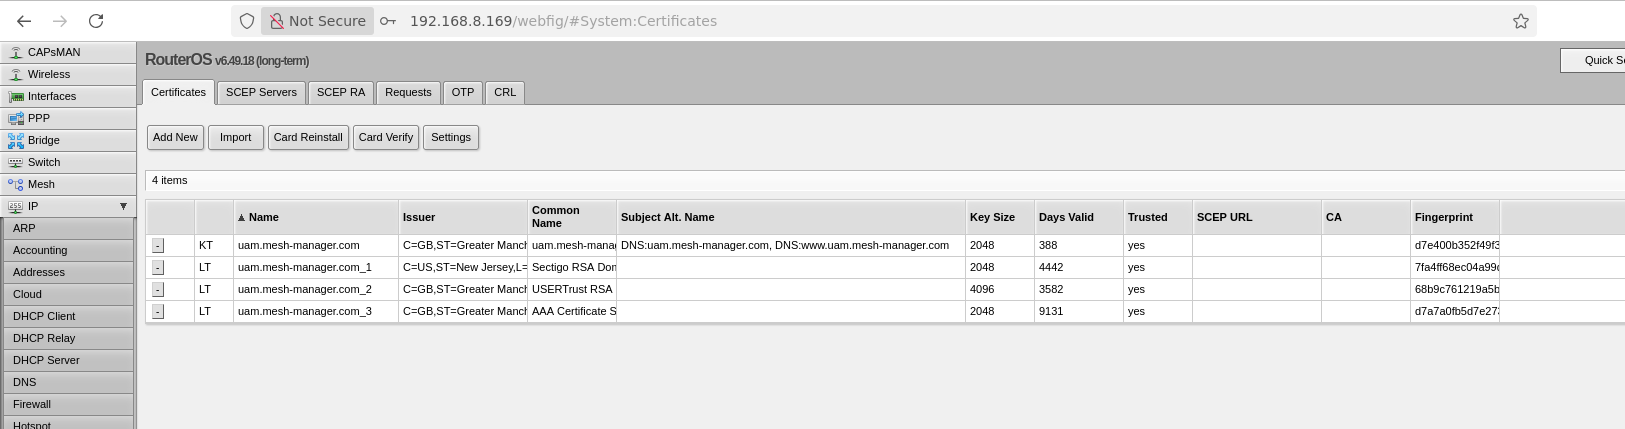The height and width of the screenshot is (429, 1625).
Task: Open the Wireless menu icon
Action: tap(16, 74)
